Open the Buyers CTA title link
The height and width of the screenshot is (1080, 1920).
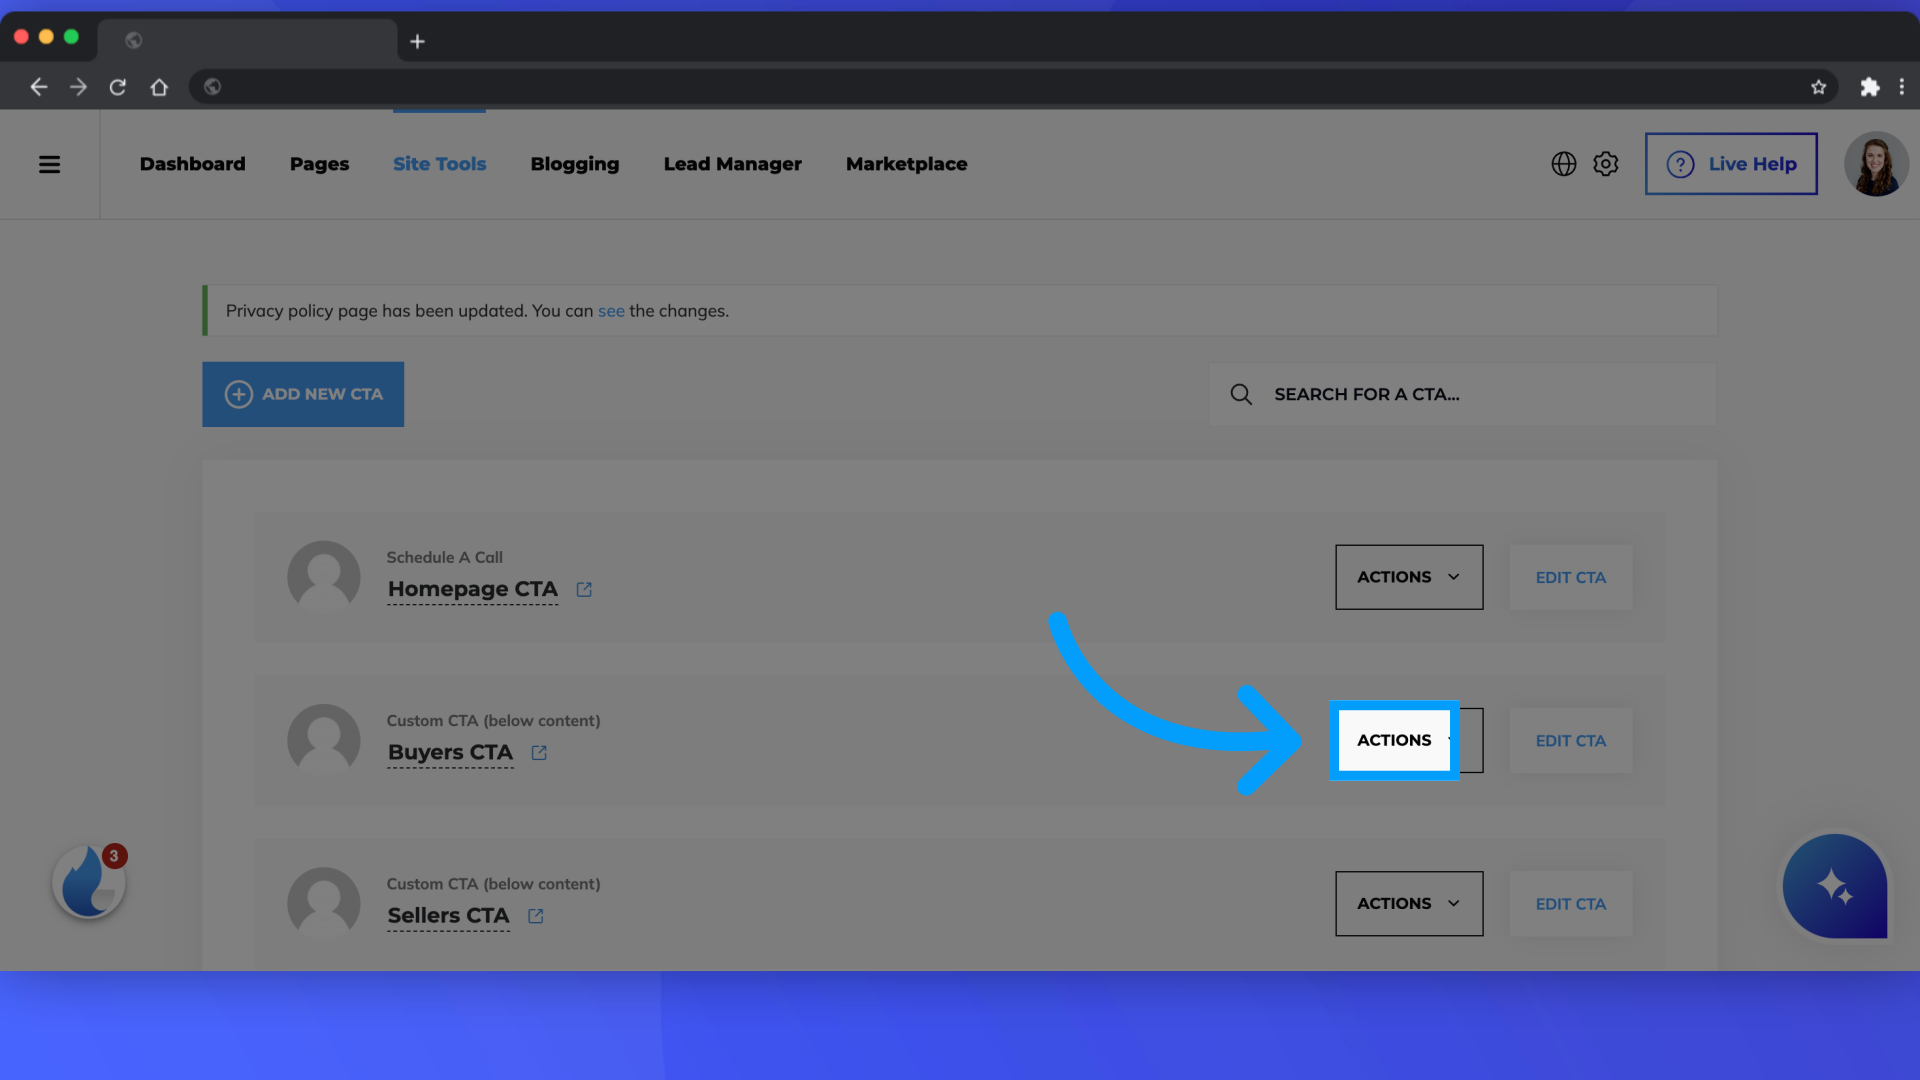[x=450, y=753]
